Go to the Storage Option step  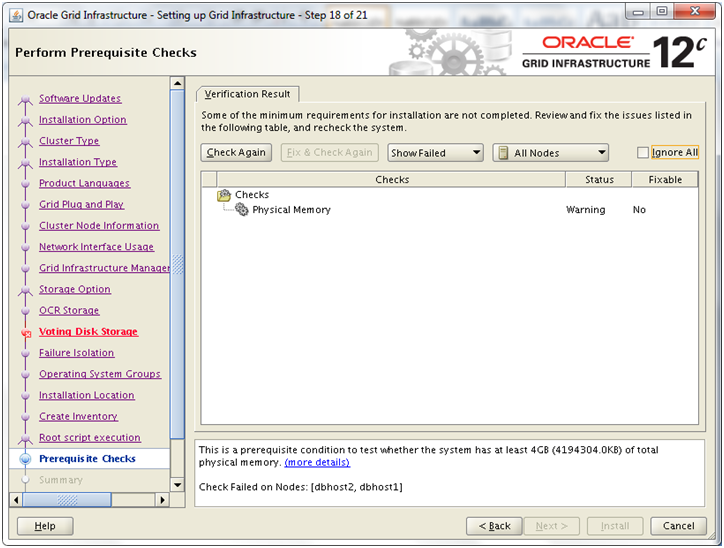[75, 289]
